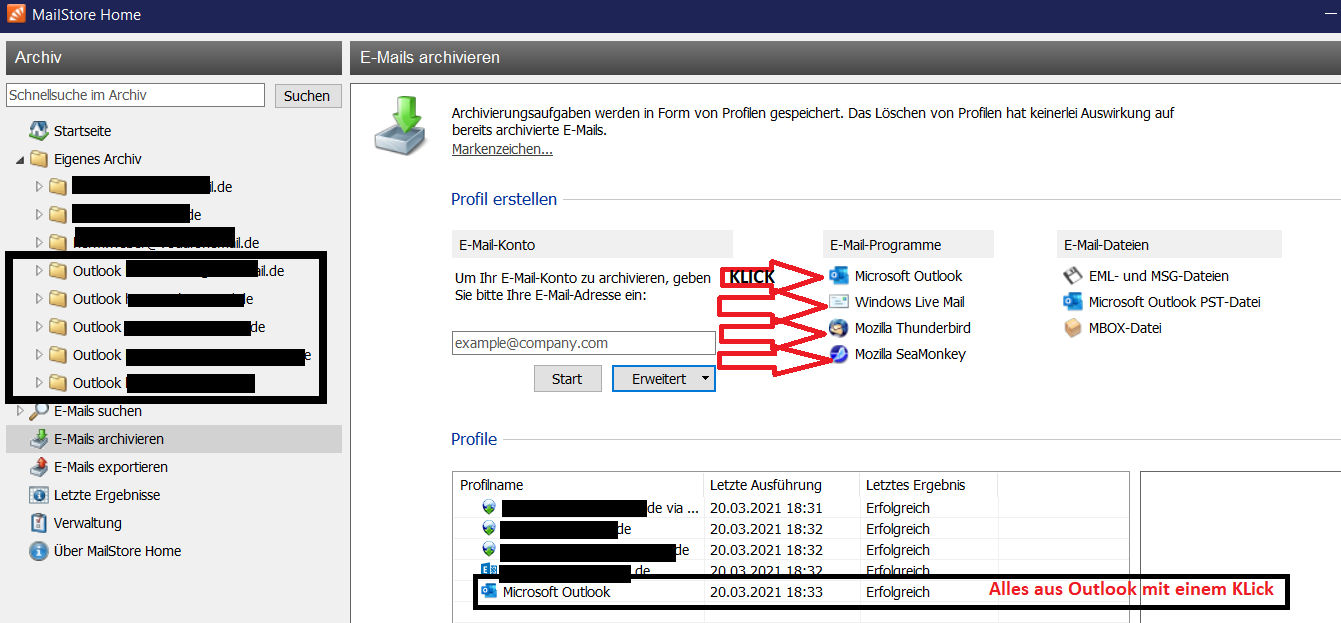
Task: Click the Schnellsuche im Archiv field
Action: coord(135,95)
